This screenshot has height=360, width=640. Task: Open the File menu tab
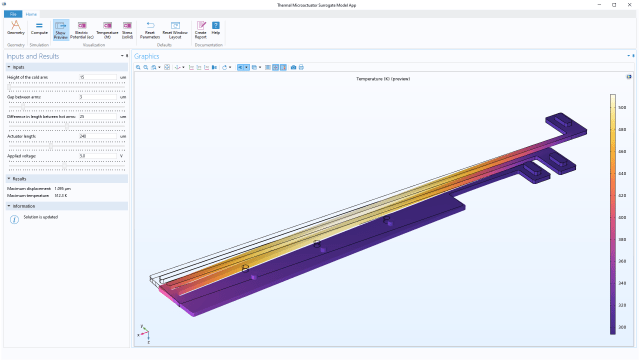tap(13, 14)
